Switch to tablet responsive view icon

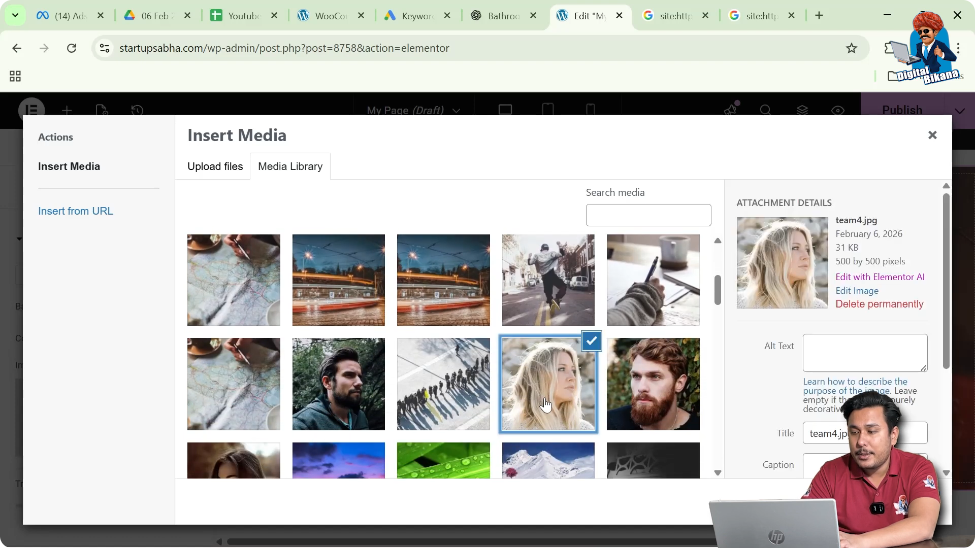click(x=548, y=110)
